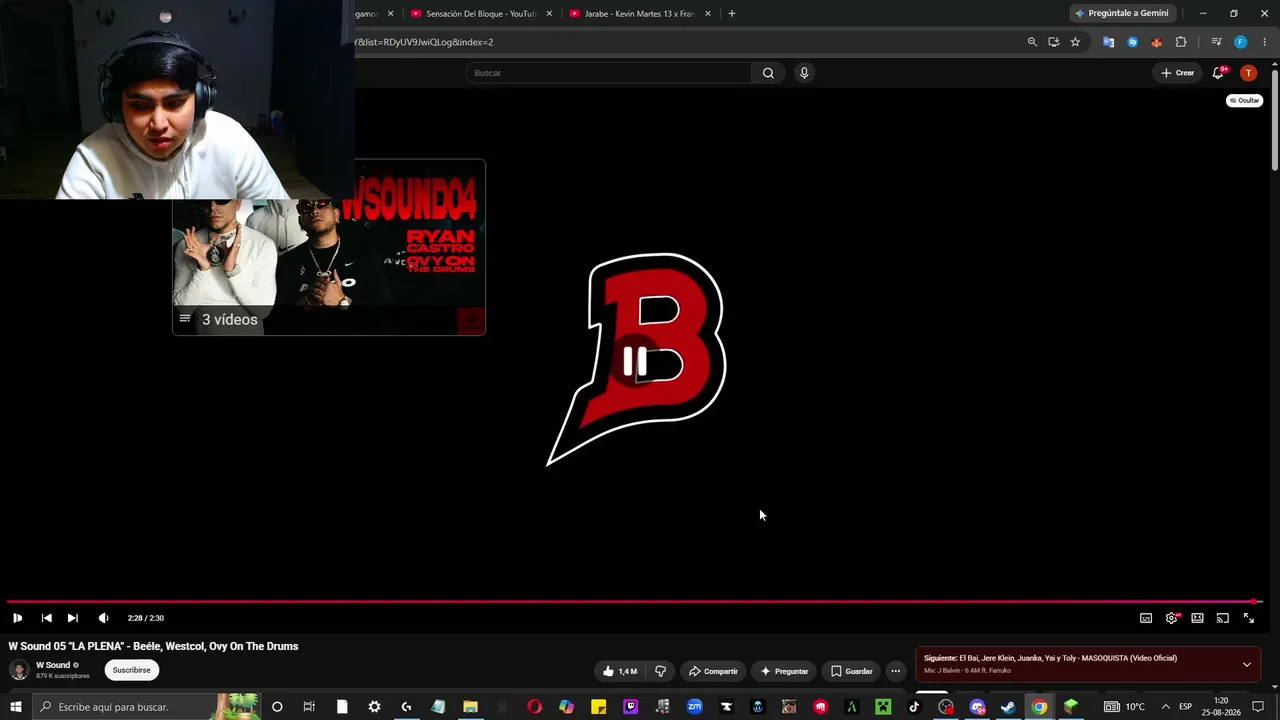Close the Jarabe - Kevin Martes 13 tab
This screenshot has width=1280, height=720.
708,14
